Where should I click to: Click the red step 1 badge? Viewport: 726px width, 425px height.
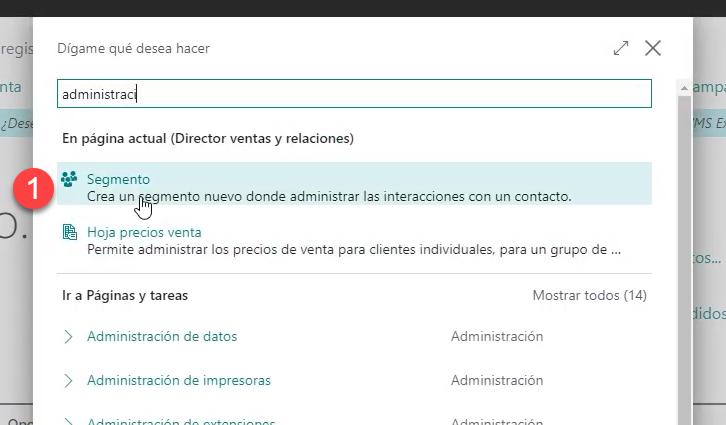pyautogui.click(x=35, y=188)
